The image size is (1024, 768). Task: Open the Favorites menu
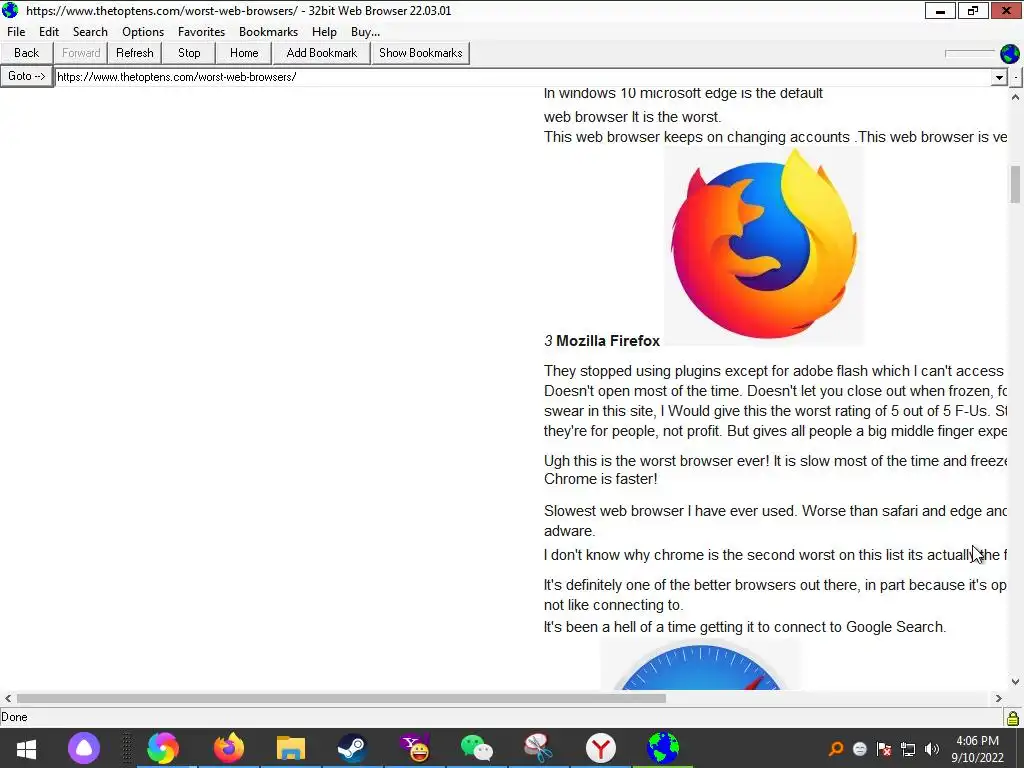point(201,32)
